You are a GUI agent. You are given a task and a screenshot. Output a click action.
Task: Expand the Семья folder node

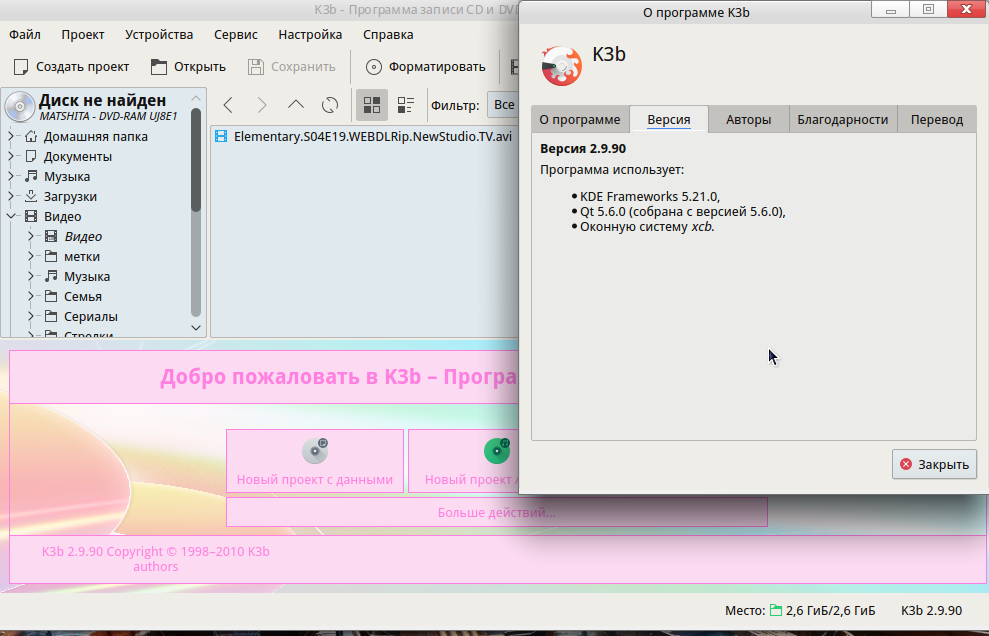coord(31,296)
